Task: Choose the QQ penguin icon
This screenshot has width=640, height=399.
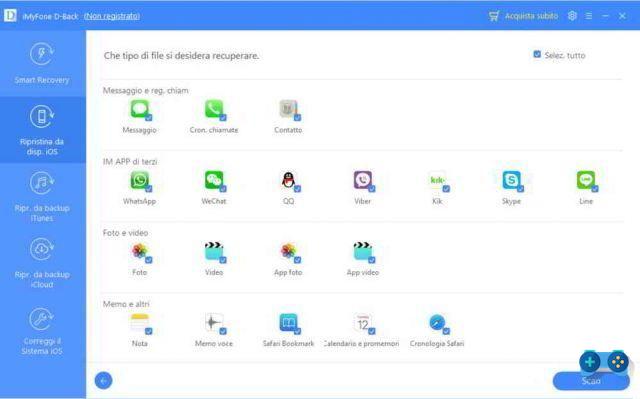Action: pos(288,180)
